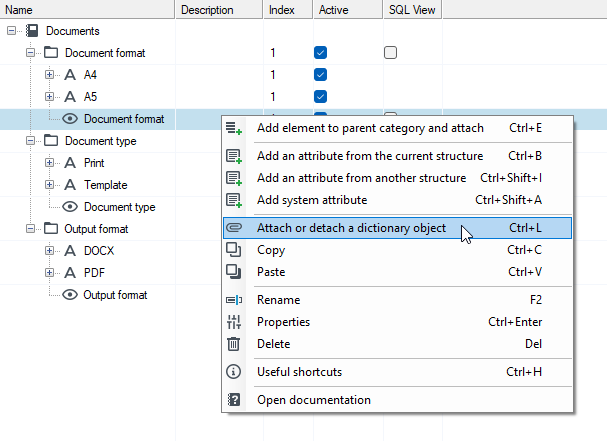Screen dimensions: 607x441
Task: Select the DOCX tree row
Action: [x=99, y=251]
